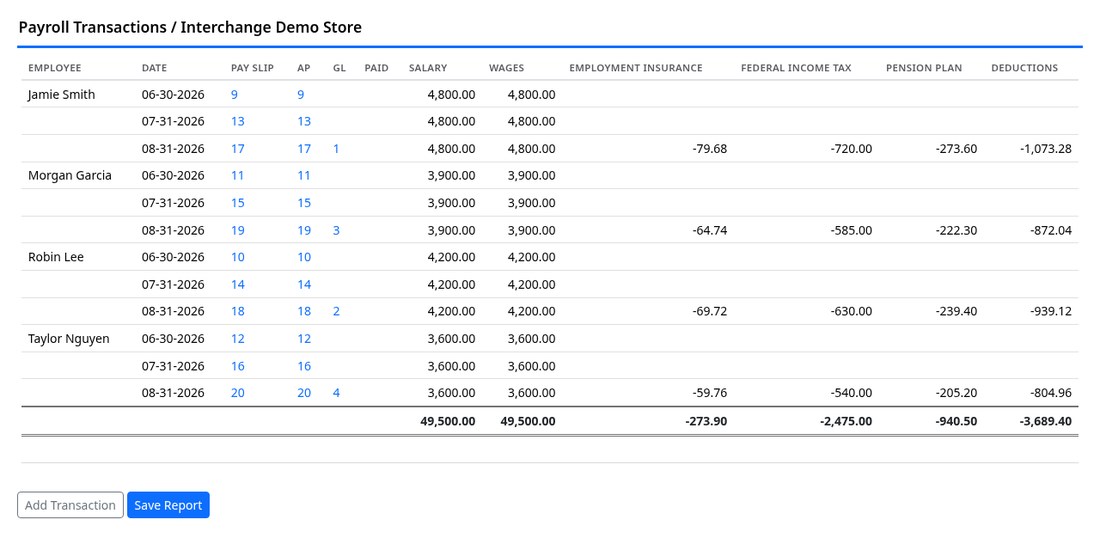
Task: Open AP entry 14 link
Action: pos(304,284)
